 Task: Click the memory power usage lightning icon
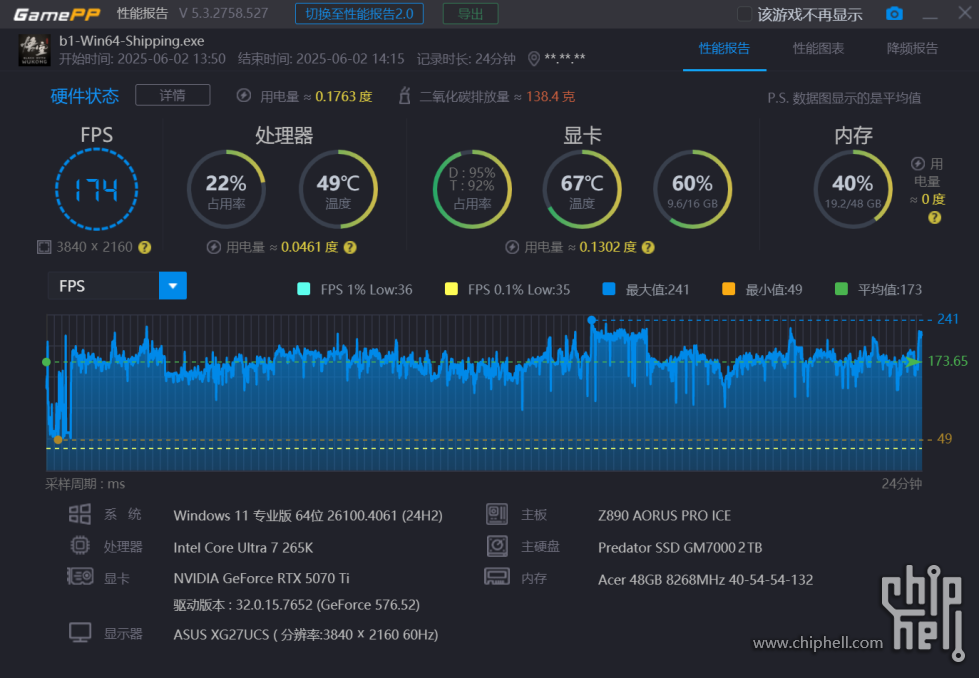pos(918,164)
